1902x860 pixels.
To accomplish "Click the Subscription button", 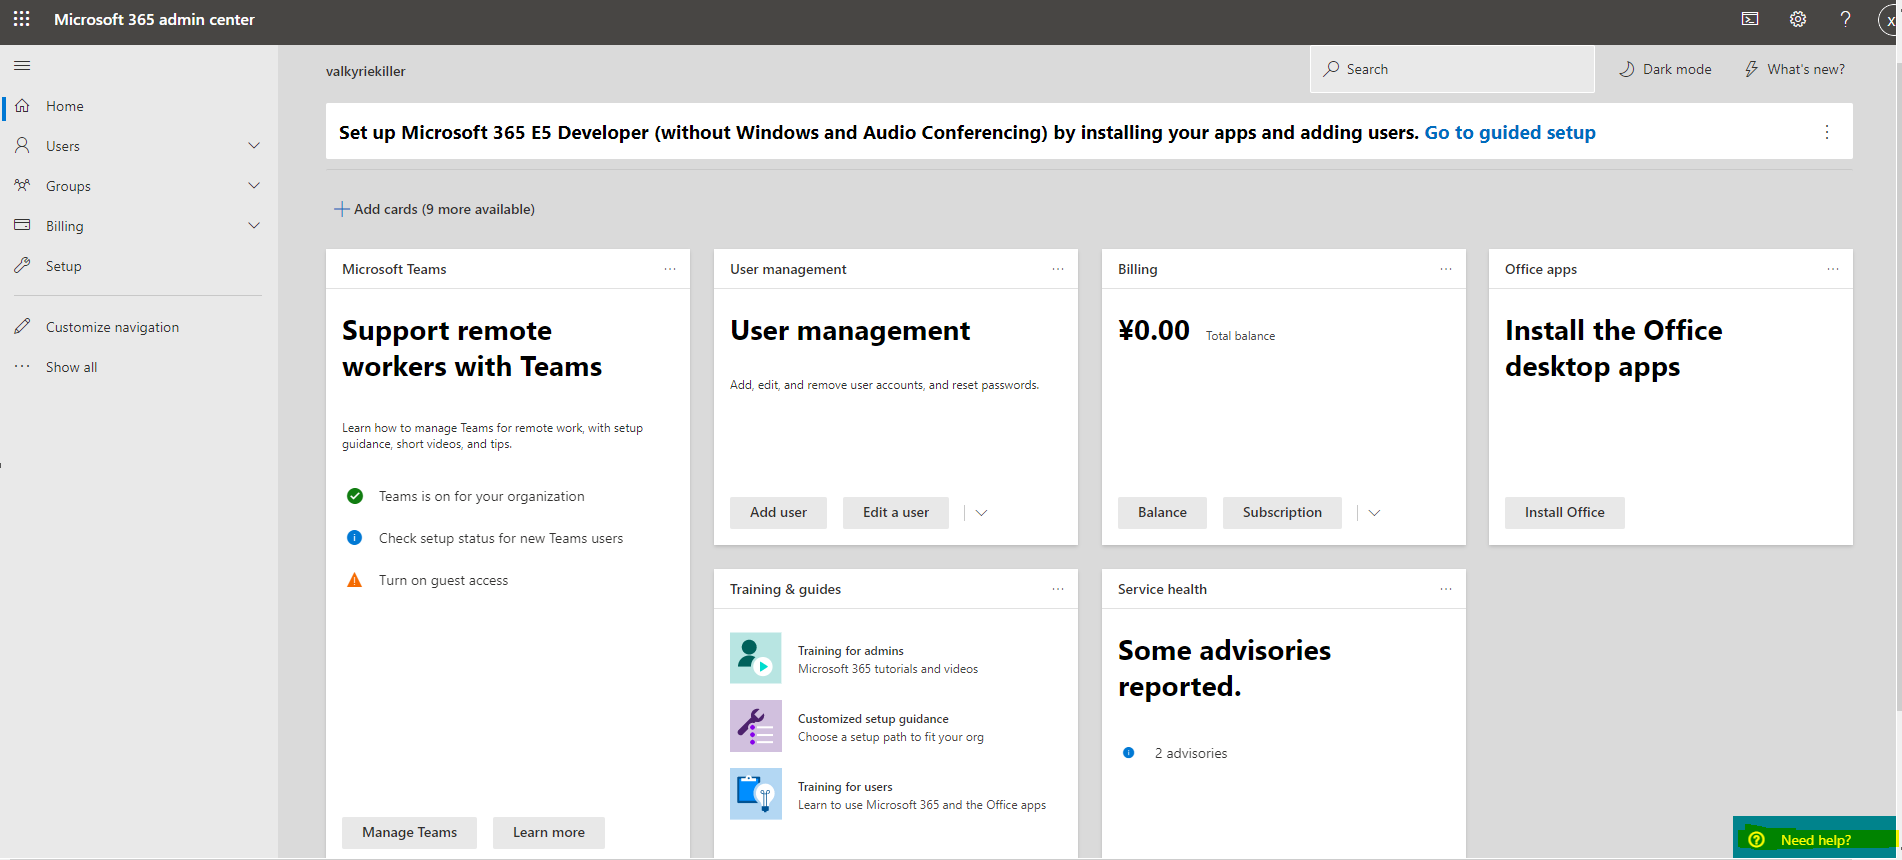I will click(1282, 513).
